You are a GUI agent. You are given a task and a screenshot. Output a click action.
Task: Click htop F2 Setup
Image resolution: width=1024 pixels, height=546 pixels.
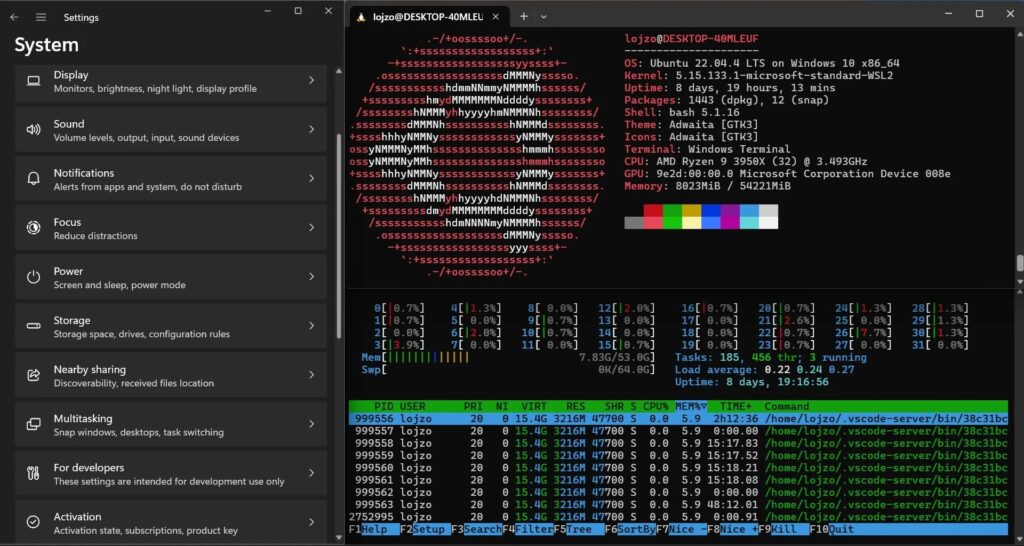[424, 529]
